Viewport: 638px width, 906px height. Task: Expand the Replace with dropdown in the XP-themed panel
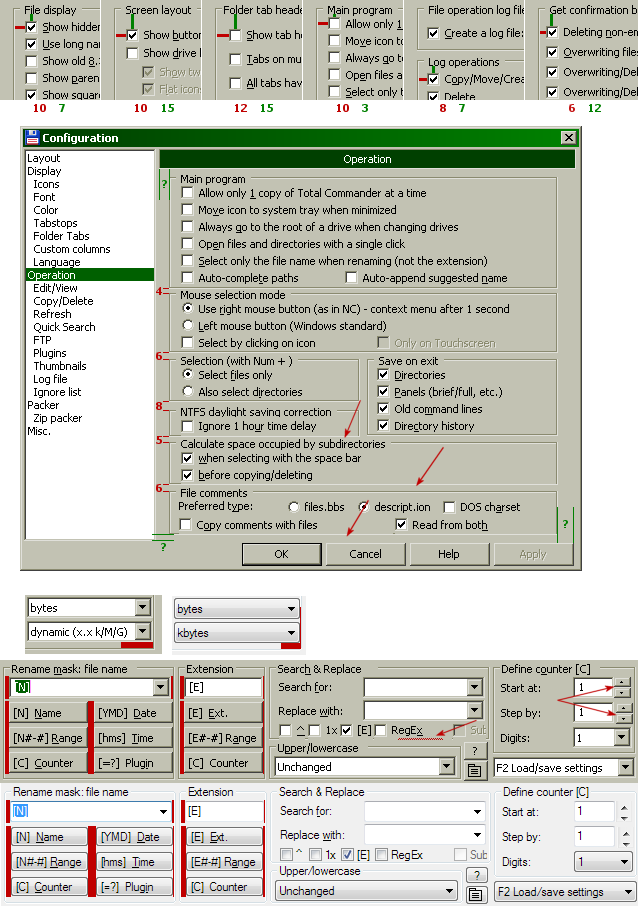[x=477, y=835]
